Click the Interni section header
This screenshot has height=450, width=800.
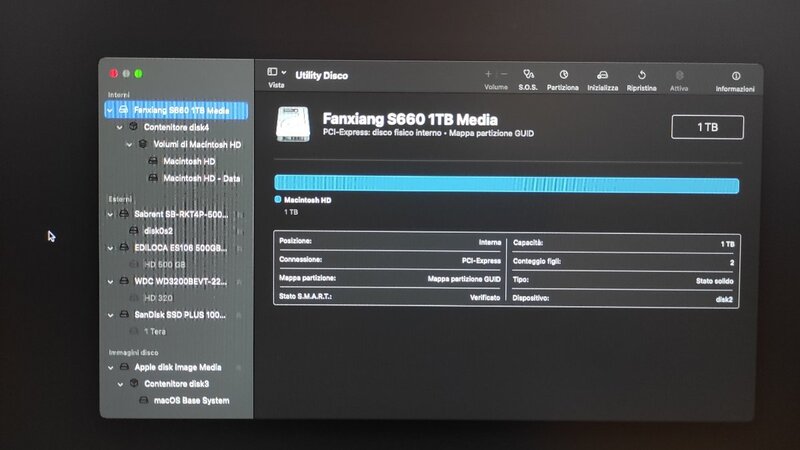pyautogui.click(x=119, y=95)
